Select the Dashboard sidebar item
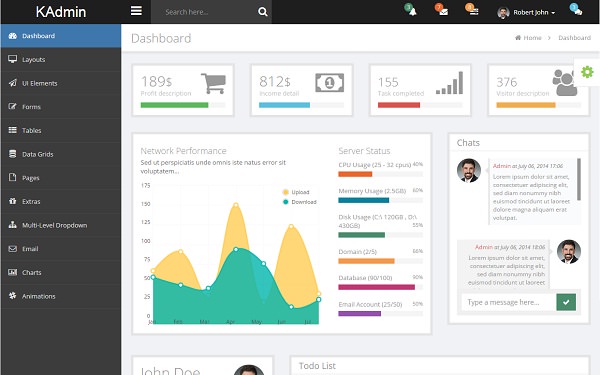The image size is (600, 375). (x=61, y=36)
